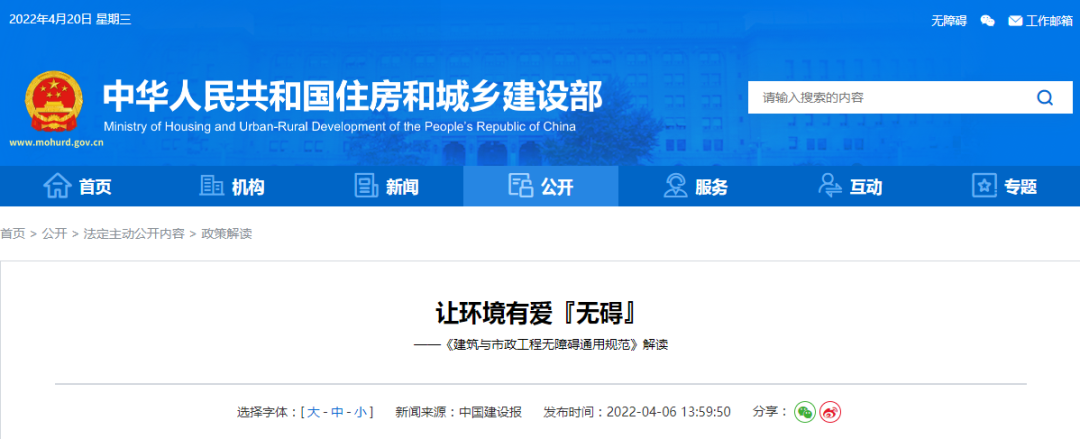Click the subtitle 建筑与市政工程无障碍通用规范 解读
Viewport: 1080px width, 439px height.
(541, 345)
